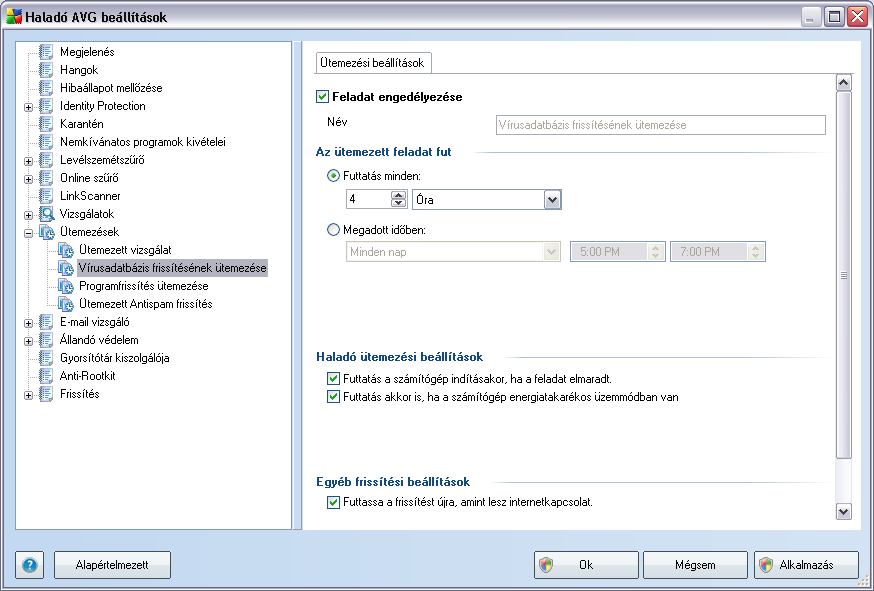Select Programfrissítés ütemezése in the tree
This screenshot has height=591, width=874.
point(144,286)
